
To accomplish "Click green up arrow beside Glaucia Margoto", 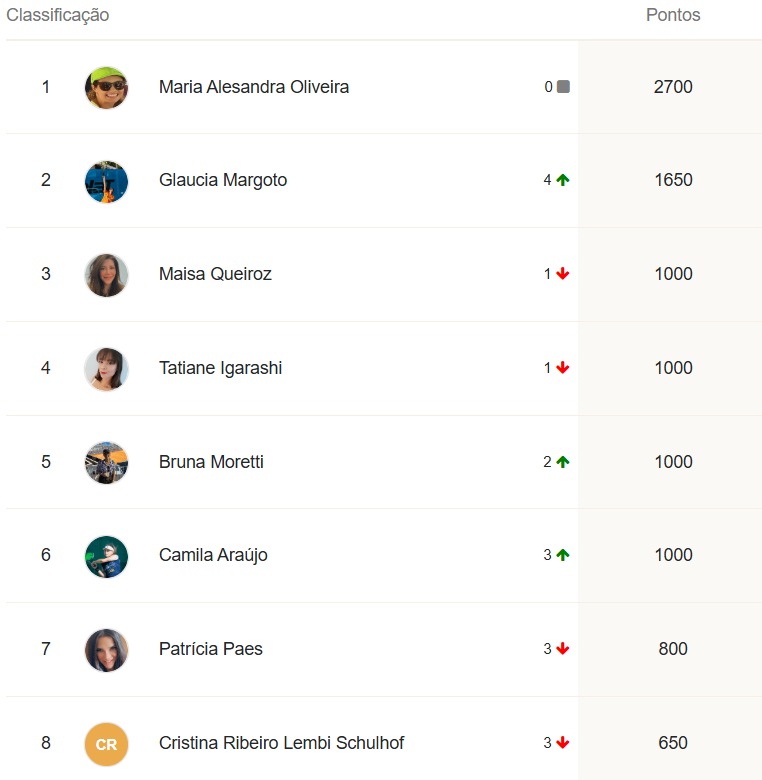I will tap(563, 180).
